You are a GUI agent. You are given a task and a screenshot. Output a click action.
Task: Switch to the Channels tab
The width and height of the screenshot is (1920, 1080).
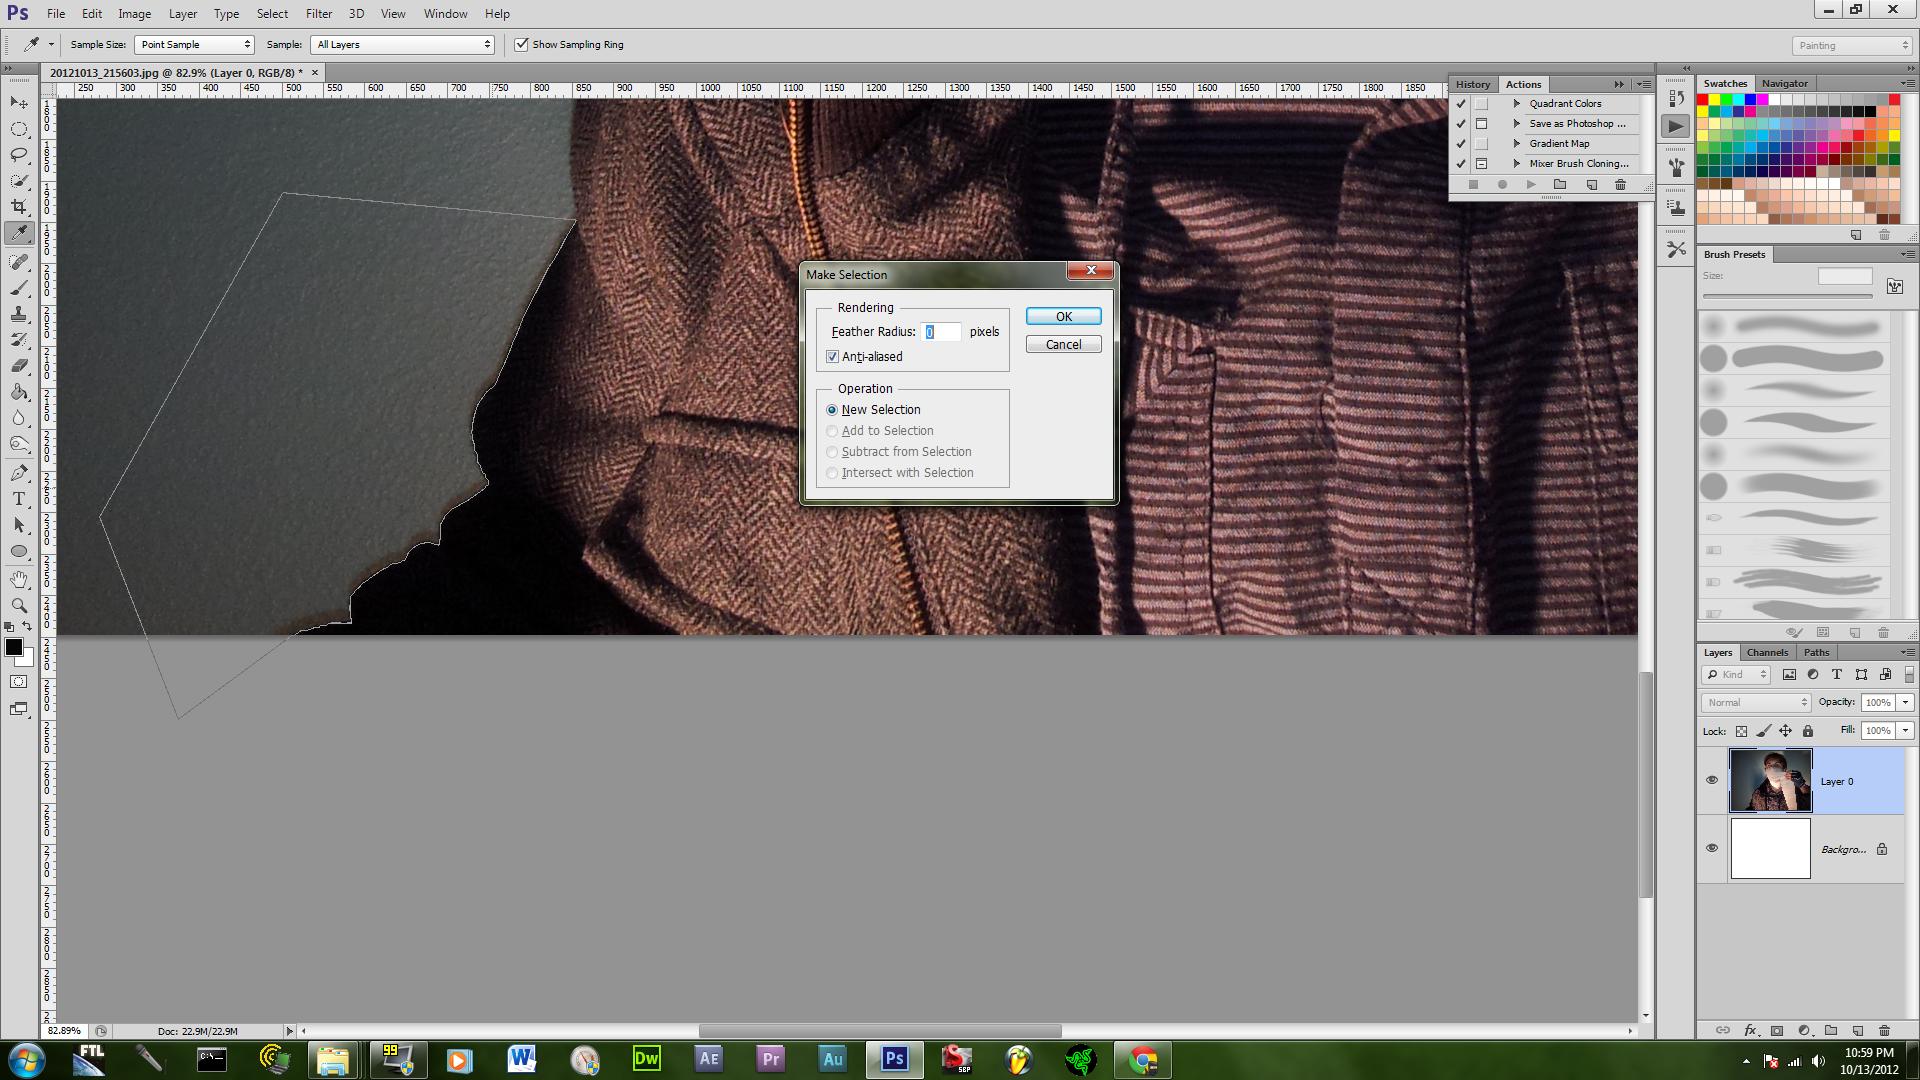(x=1767, y=652)
